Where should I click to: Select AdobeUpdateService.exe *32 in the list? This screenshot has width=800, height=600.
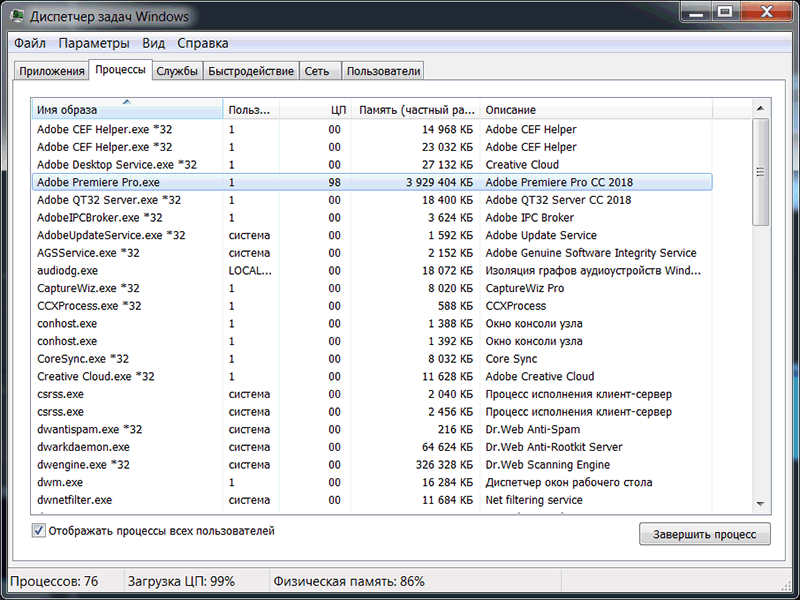tap(372, 235)
